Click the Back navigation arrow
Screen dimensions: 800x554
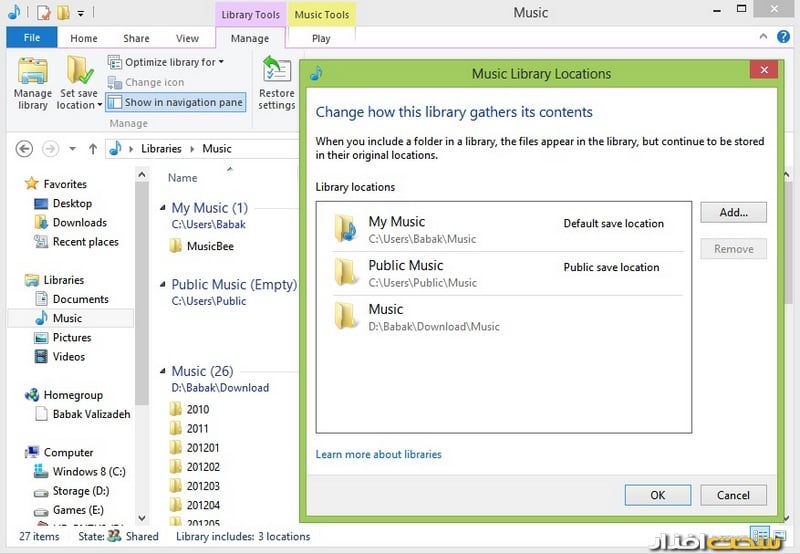click(24, 148)
